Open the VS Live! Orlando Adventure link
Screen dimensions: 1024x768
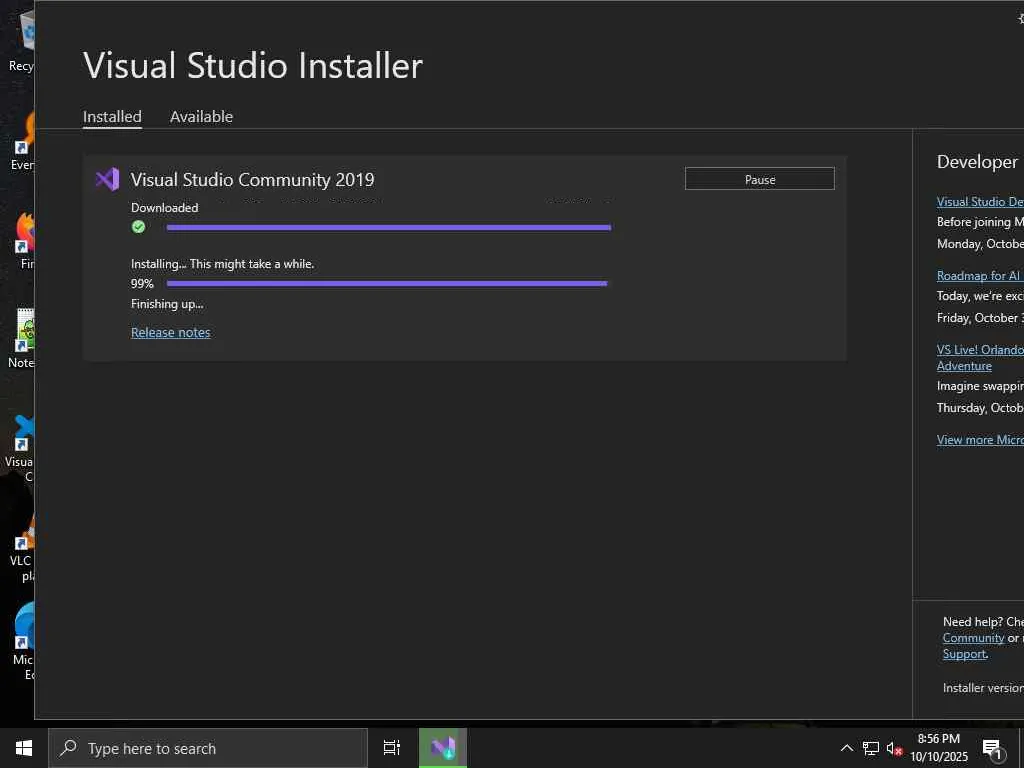[980, 358]
